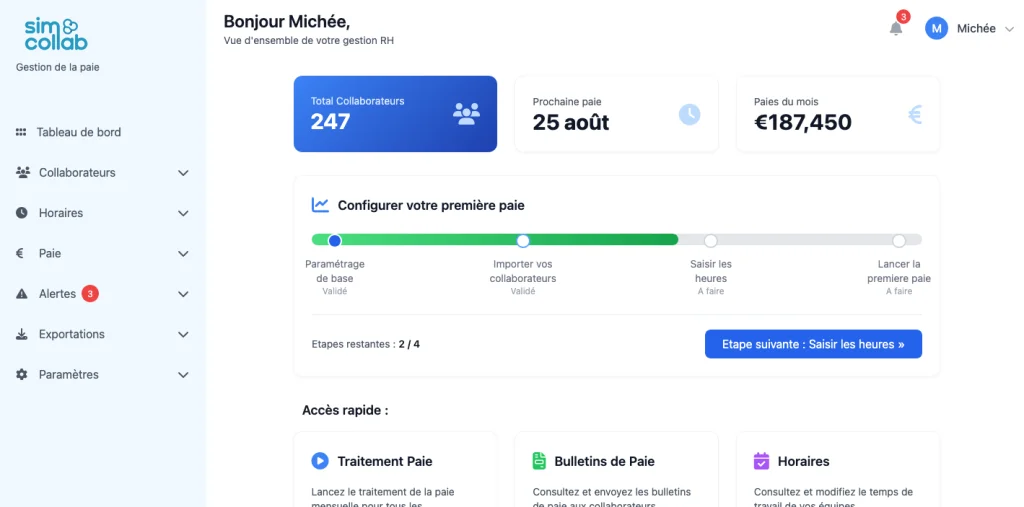Click the play icon beside Traitement Paie
1024x507 pixels.
click(320, 461)
